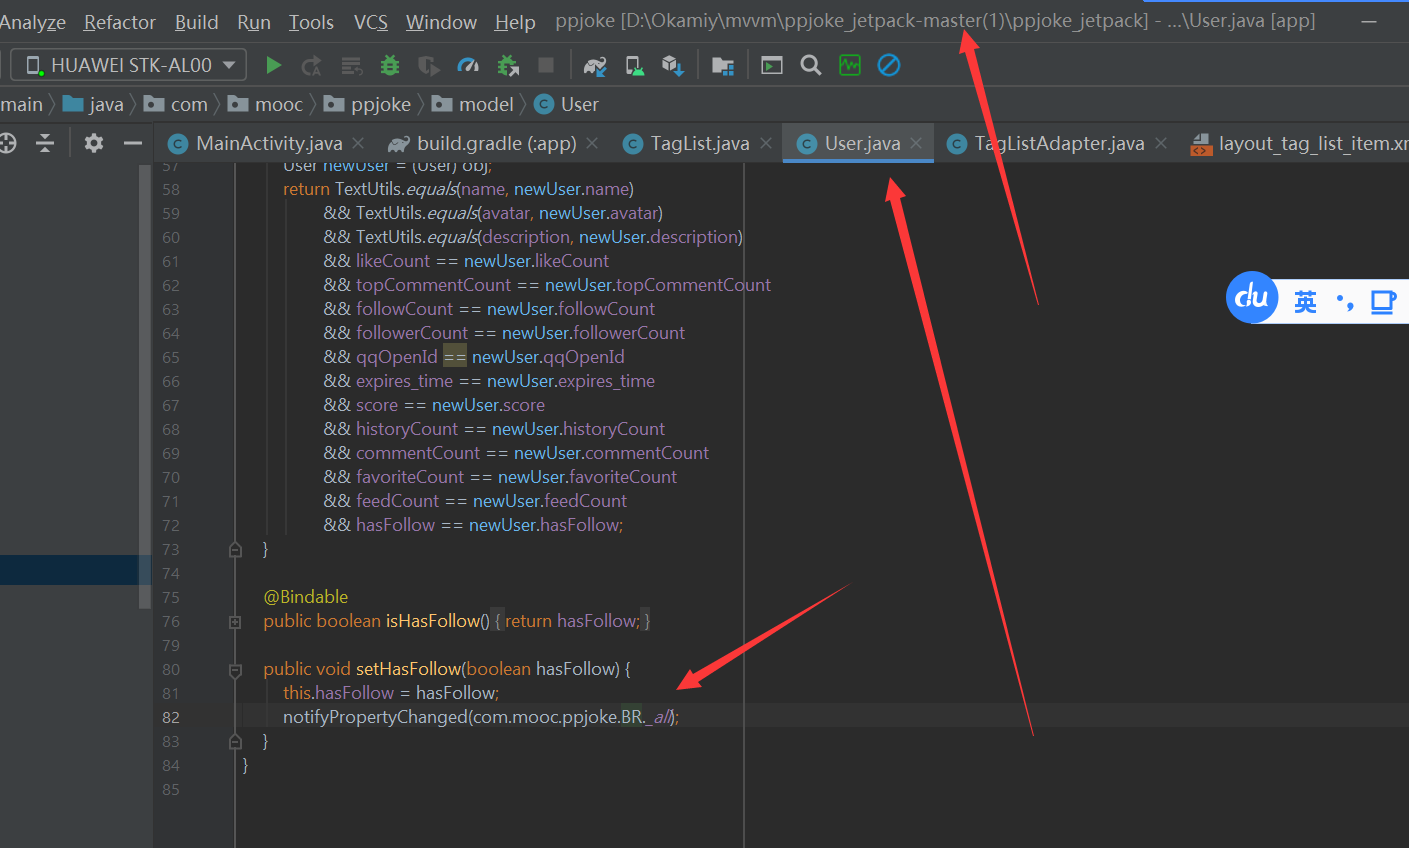Open the run anything terminal-window icon
This screenshot has height=848, width=1409.
point(772,65)
